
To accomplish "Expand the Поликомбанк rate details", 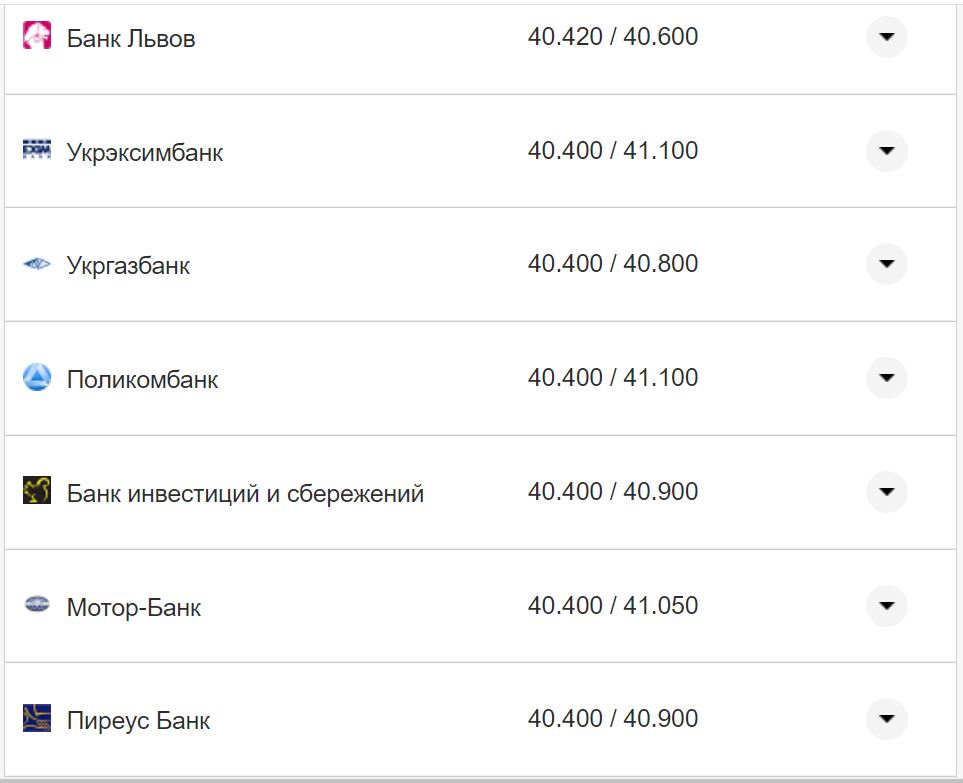I will coord(886,378).
